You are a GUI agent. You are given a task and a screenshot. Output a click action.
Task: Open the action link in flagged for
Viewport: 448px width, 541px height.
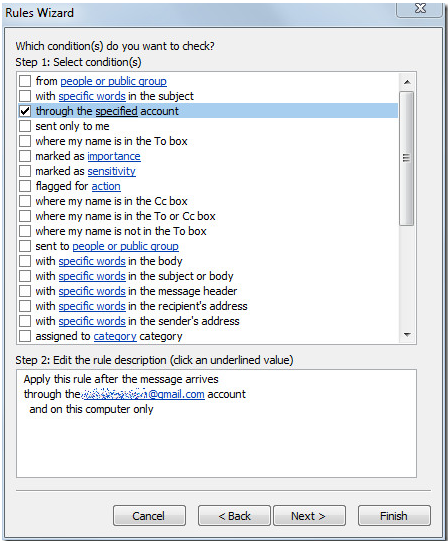point(106,186)
